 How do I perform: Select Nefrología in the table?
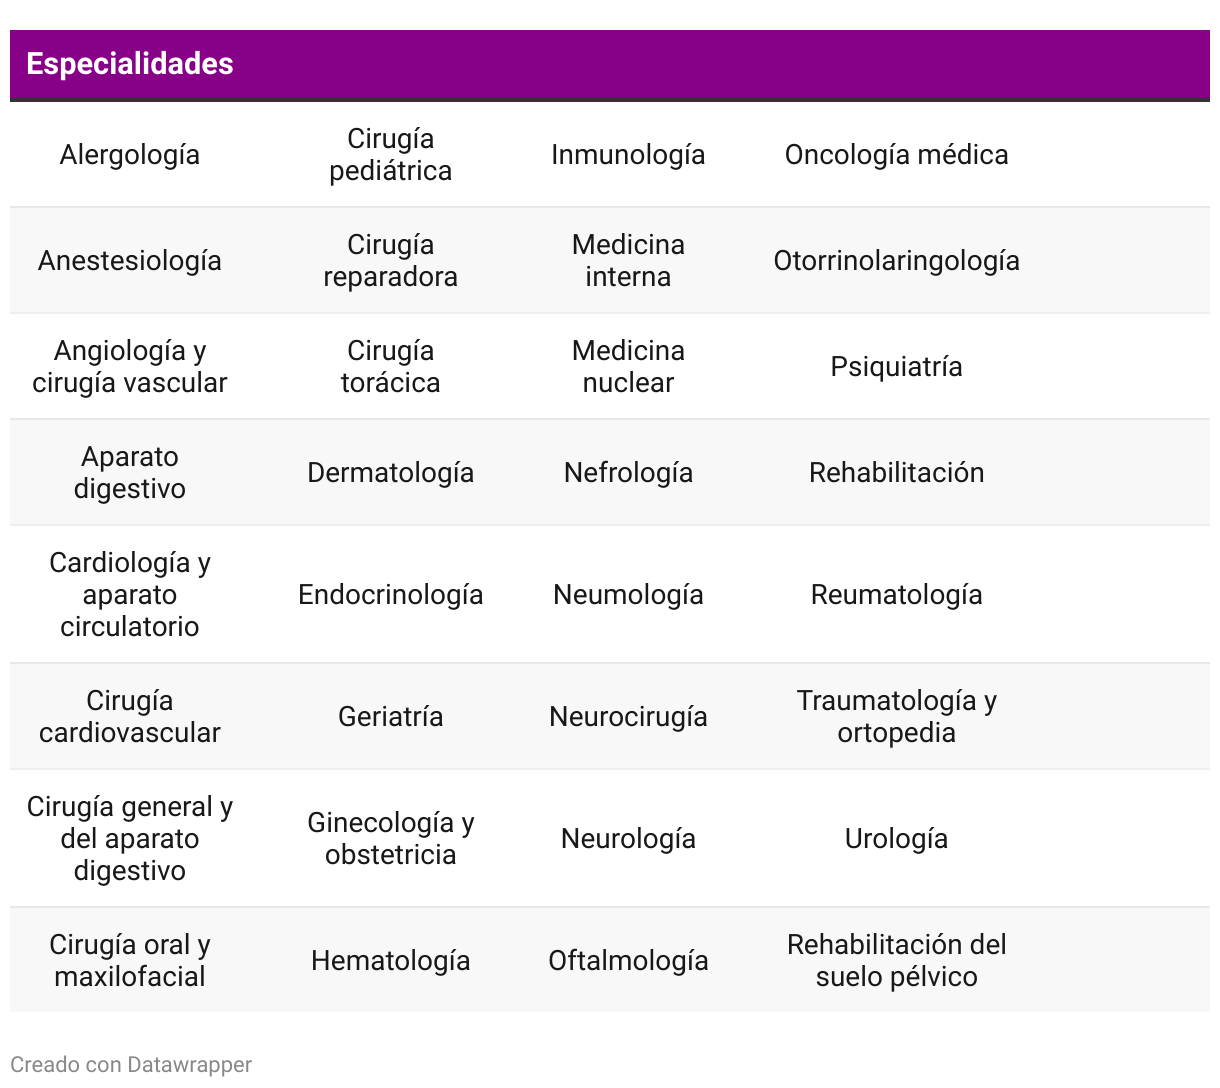(x=628, y=473)
